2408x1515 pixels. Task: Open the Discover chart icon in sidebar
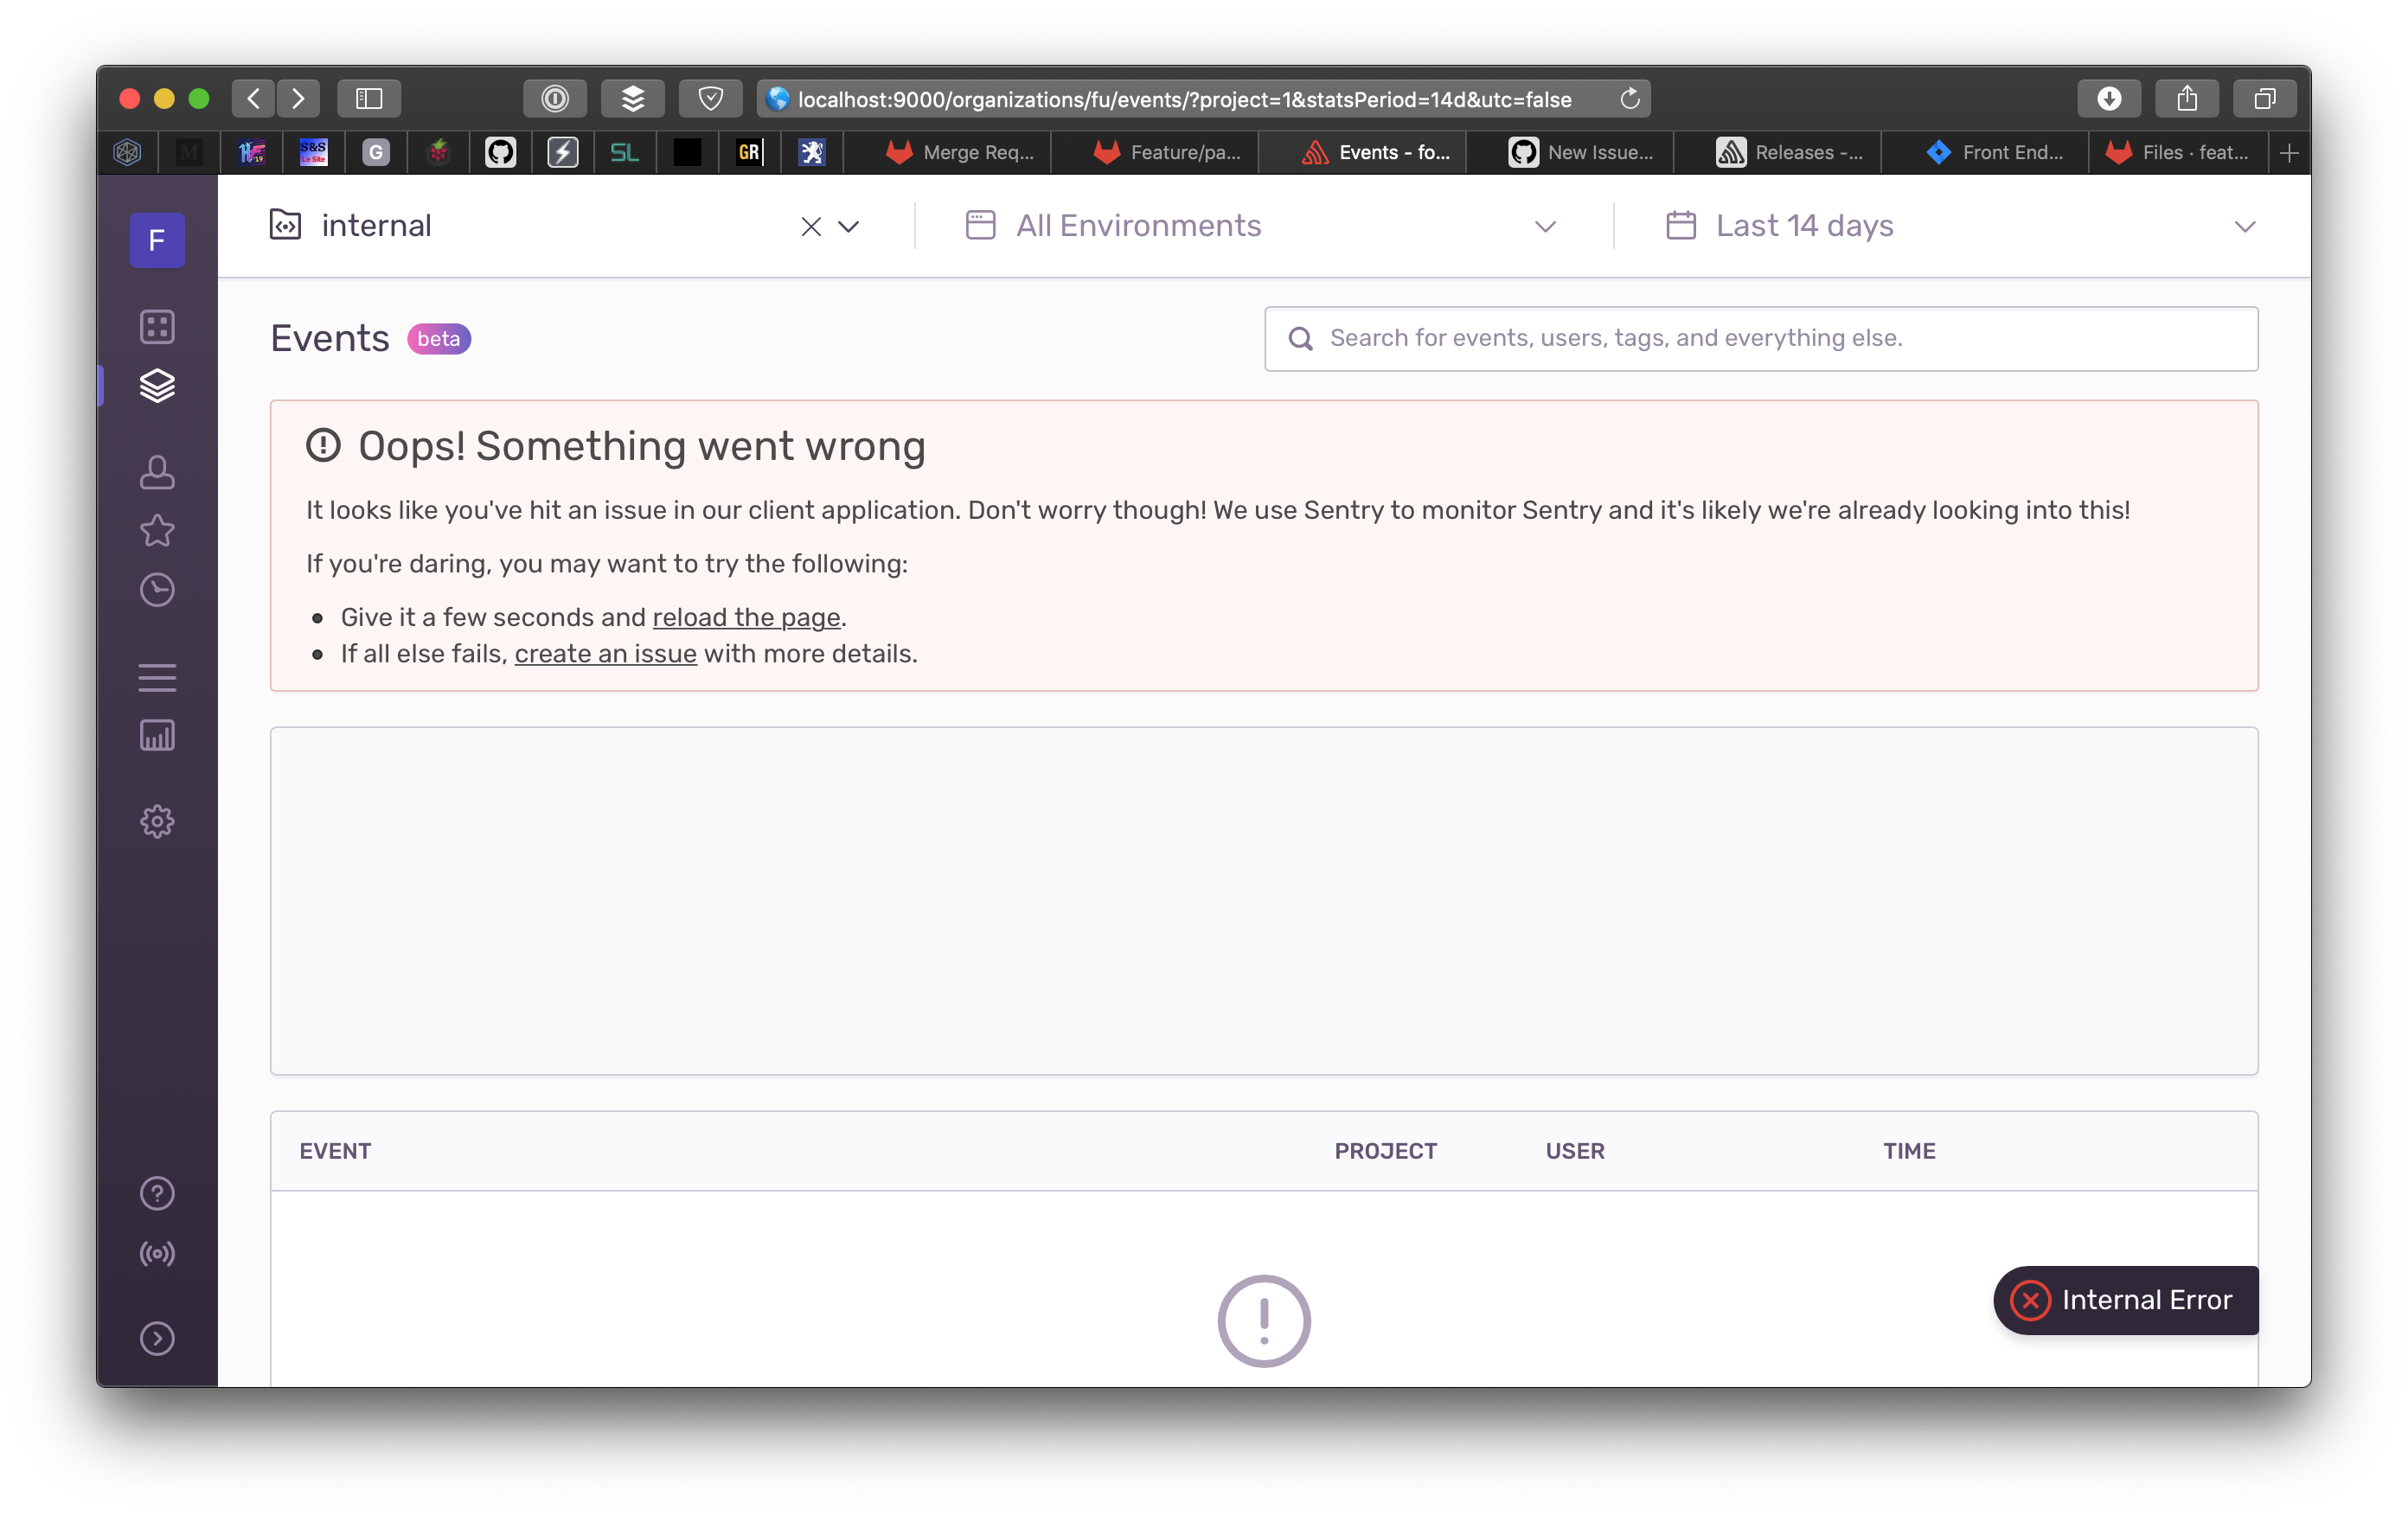pyautogui.click(x=158, y=735)
